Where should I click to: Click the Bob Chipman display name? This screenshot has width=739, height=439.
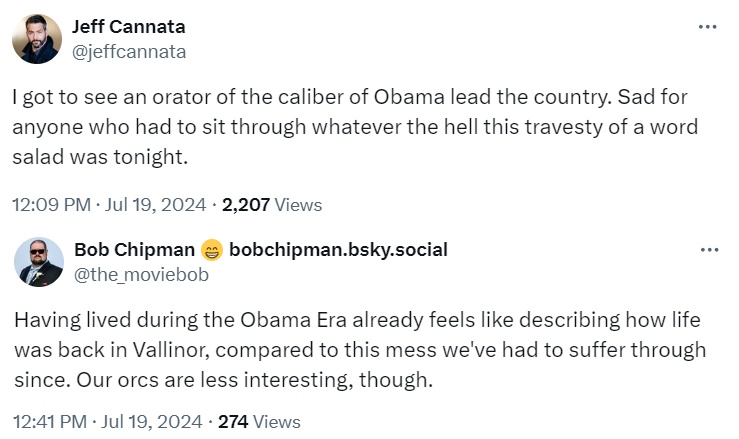tap(135, 250)
